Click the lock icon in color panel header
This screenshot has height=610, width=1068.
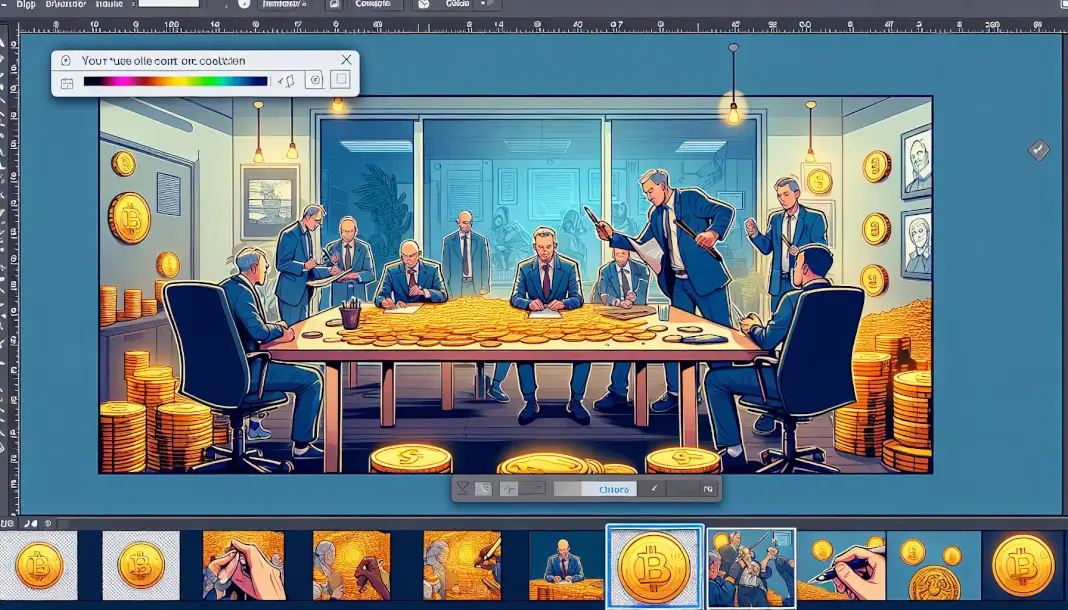click(63, 60)
